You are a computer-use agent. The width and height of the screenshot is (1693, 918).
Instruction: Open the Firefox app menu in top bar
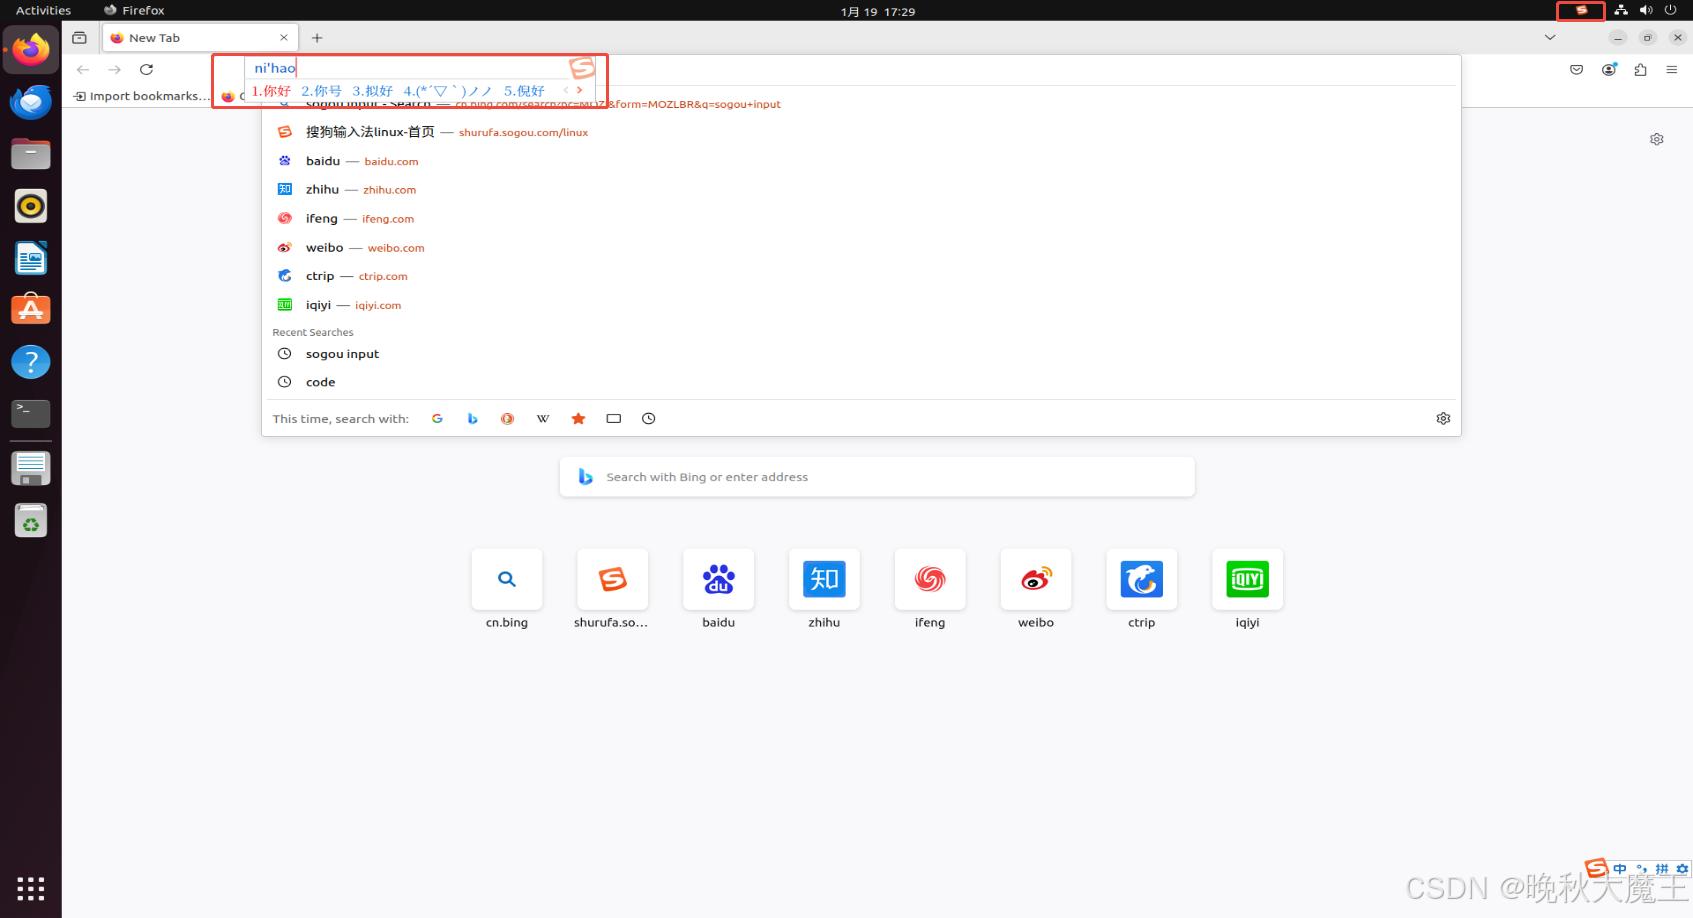pyautogui.click(x=133, y=10)
